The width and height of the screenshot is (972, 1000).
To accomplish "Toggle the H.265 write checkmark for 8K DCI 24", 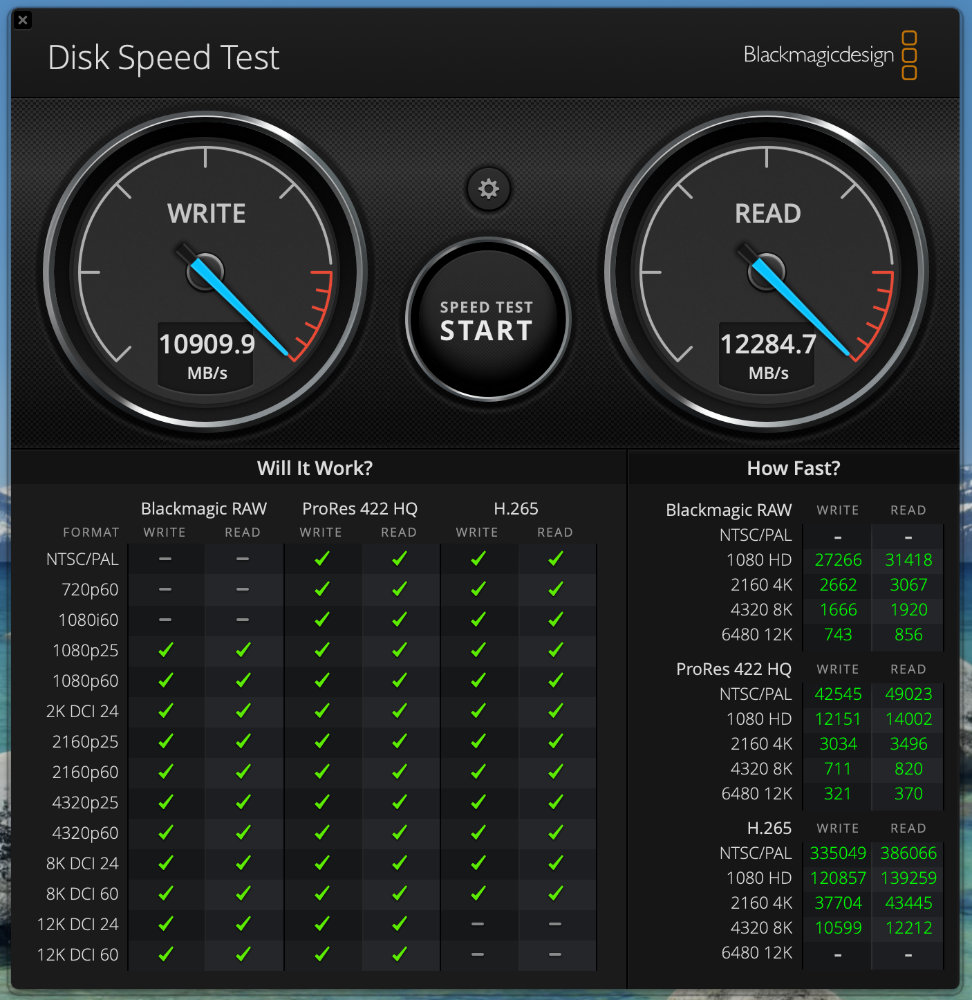I will pos(477,863).
